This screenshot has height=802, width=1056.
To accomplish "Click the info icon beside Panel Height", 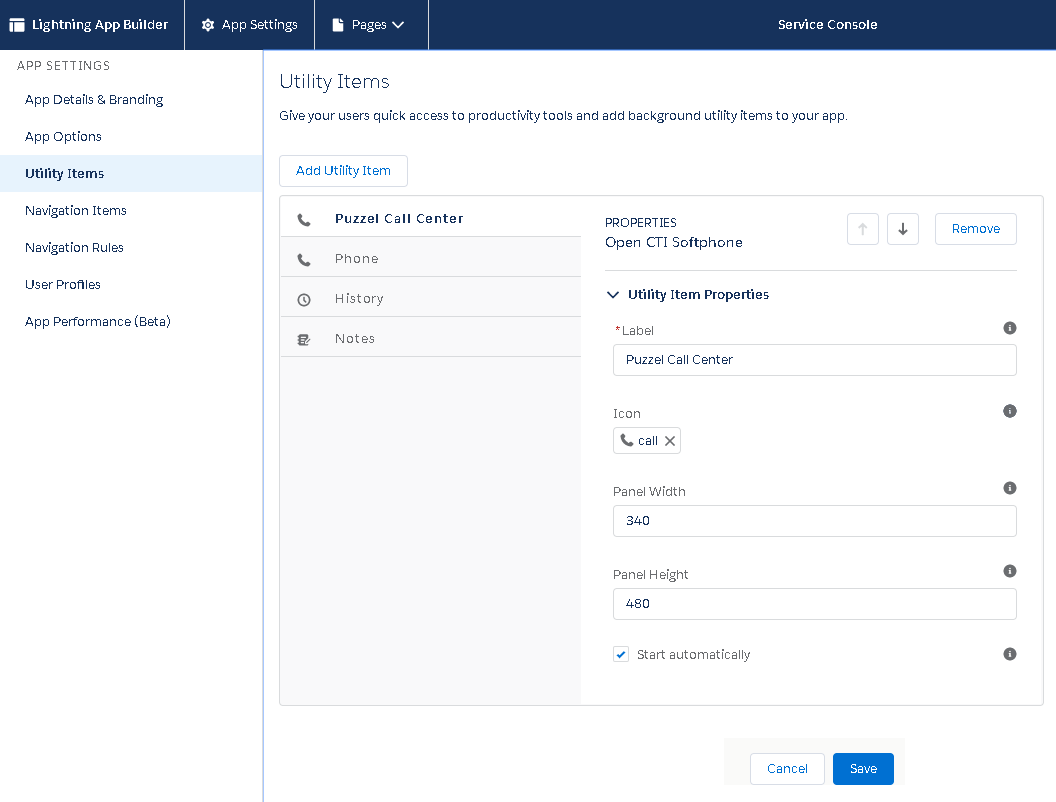I will pyautogui.click(x=1009, y=571).
